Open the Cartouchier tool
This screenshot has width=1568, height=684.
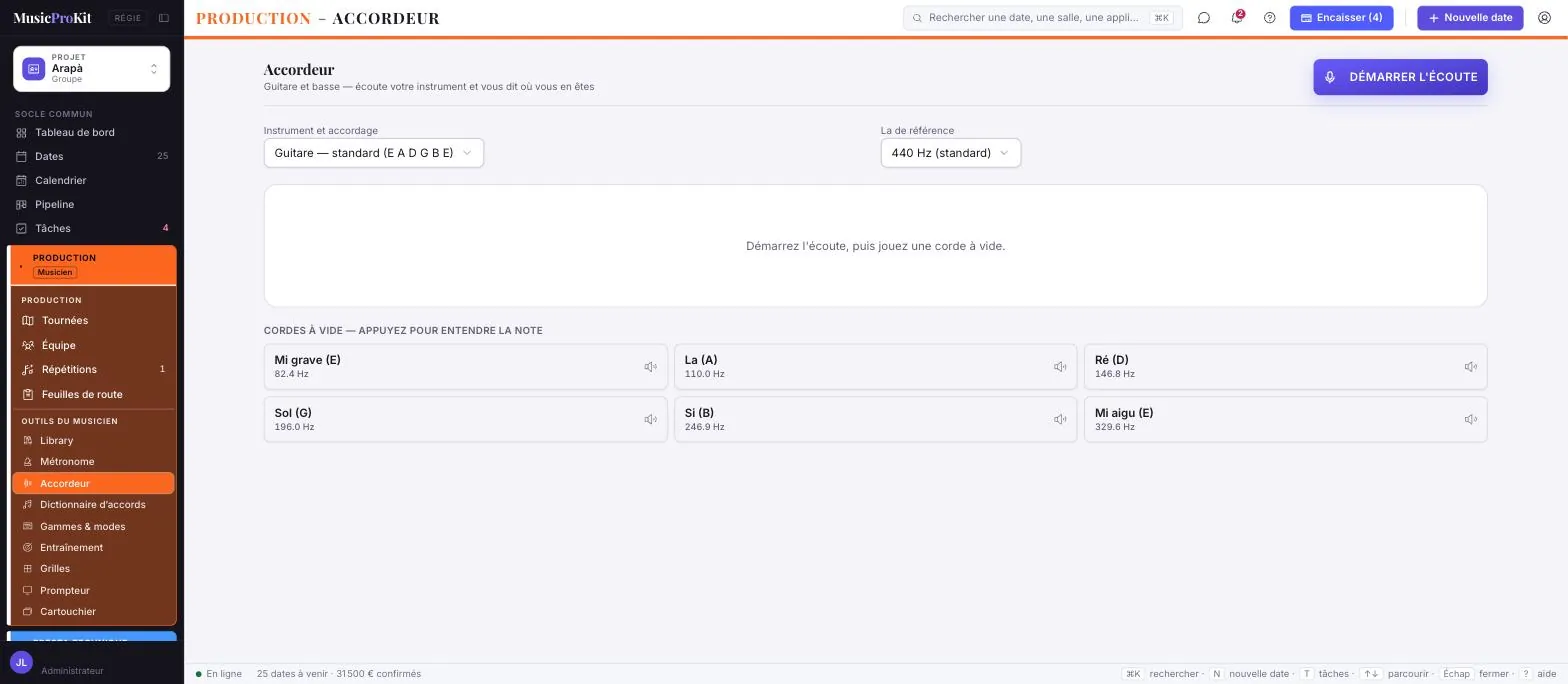point(94,611)
